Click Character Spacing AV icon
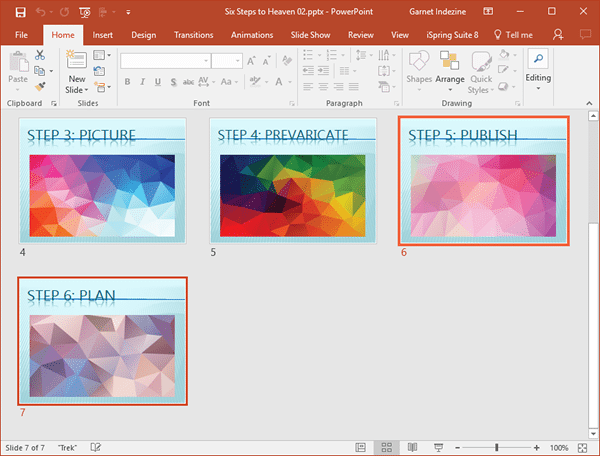600x456 pixels. [204, 82]
